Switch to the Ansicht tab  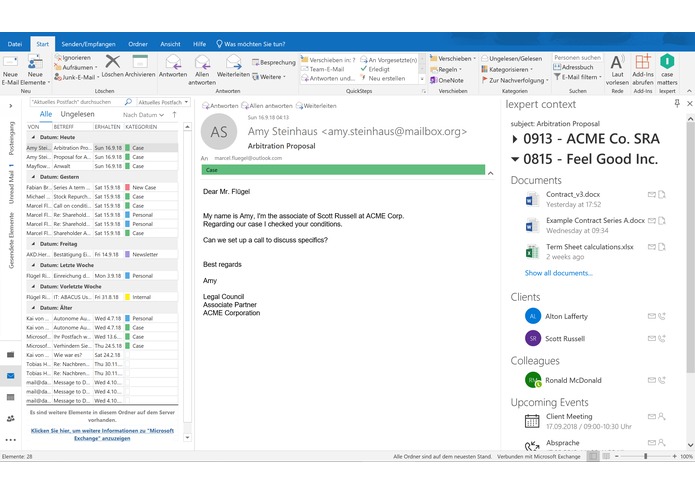[170, 44]
